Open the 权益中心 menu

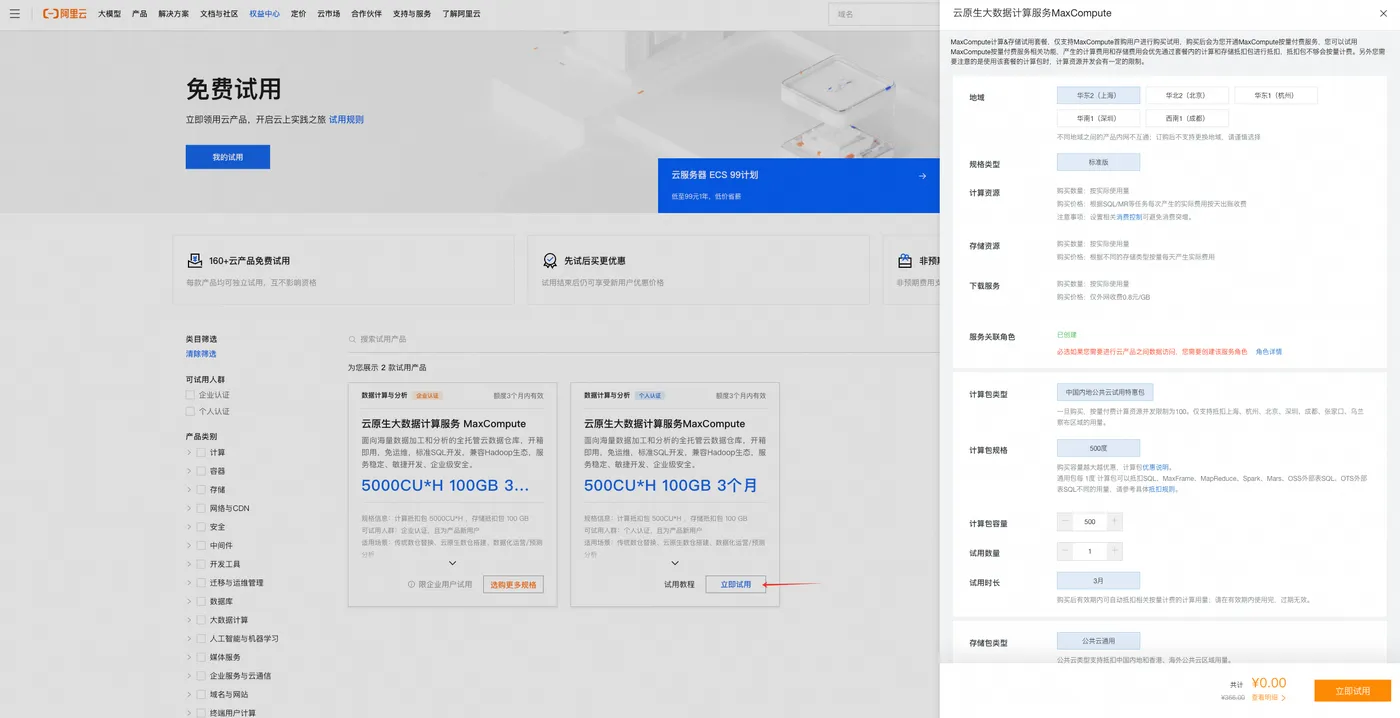[x=265, y=14]
